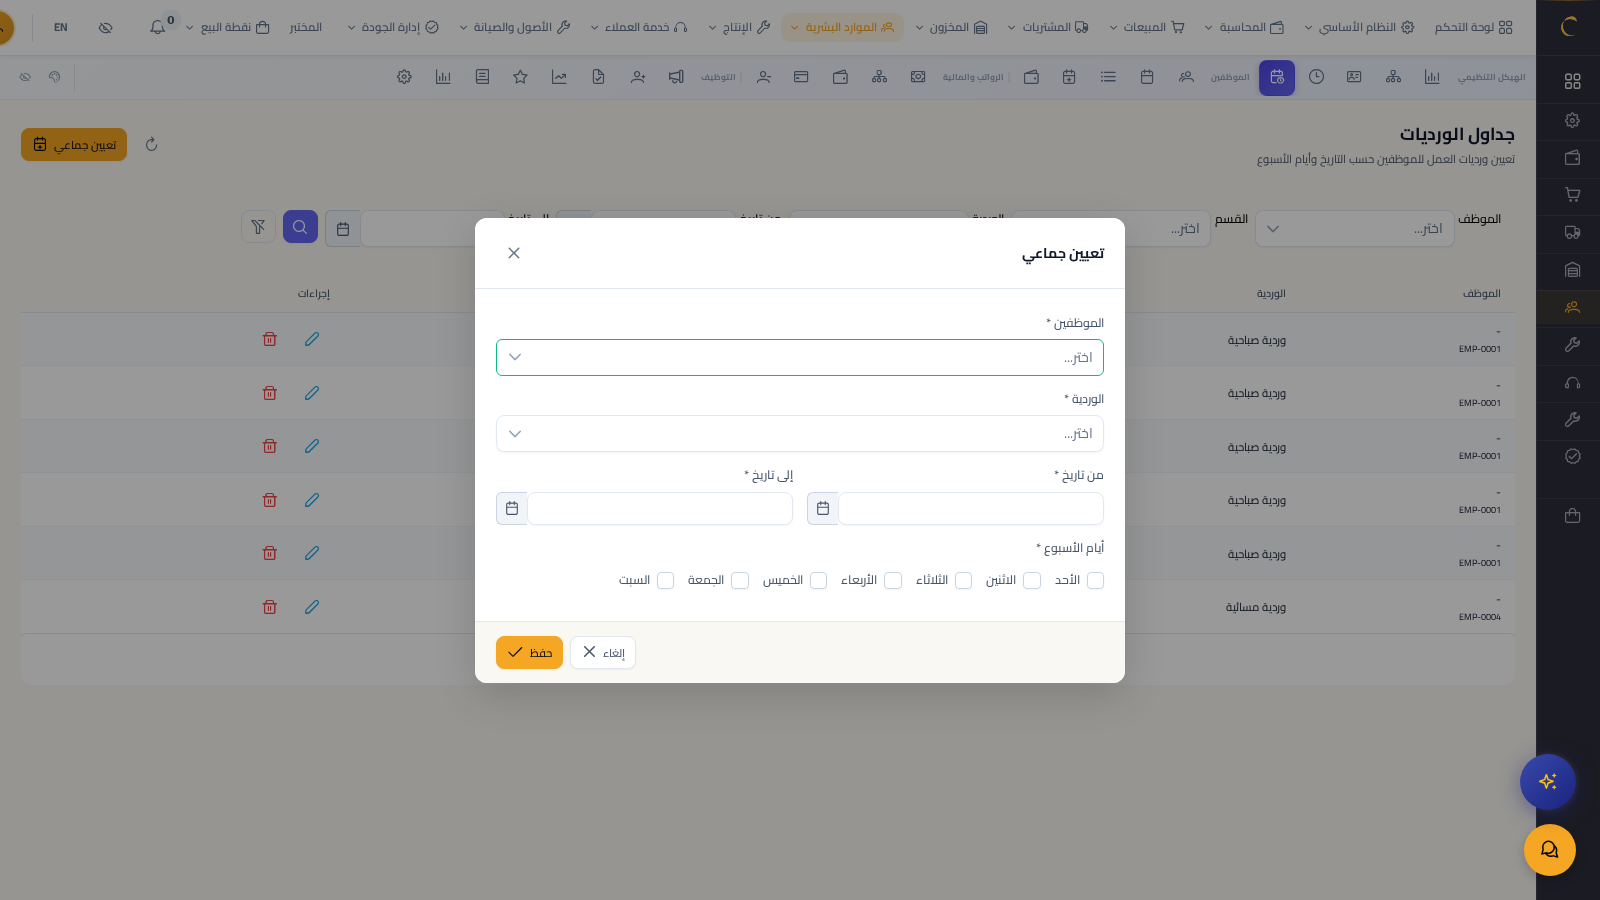The image size is (1600, 900).
Task: Open the الموارد البشرية menu
Action: tap(842, 27)
